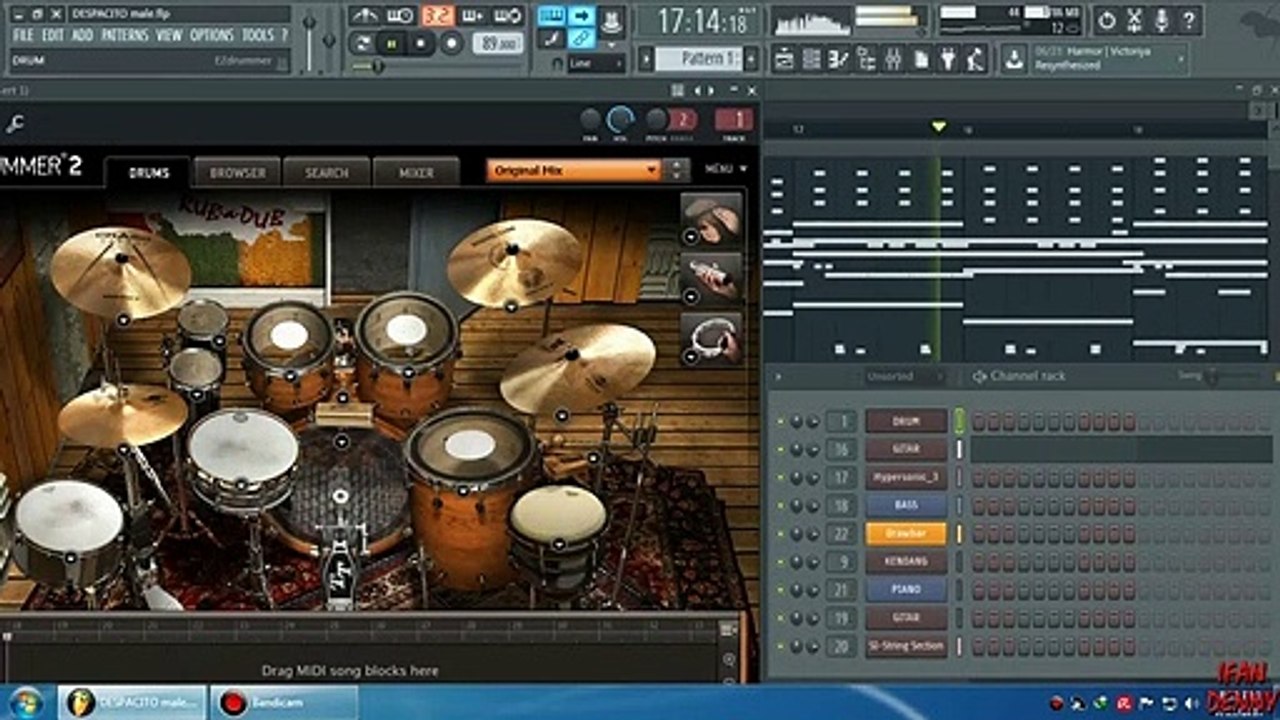Click the playlist position marker triangle

coord(938,127)
